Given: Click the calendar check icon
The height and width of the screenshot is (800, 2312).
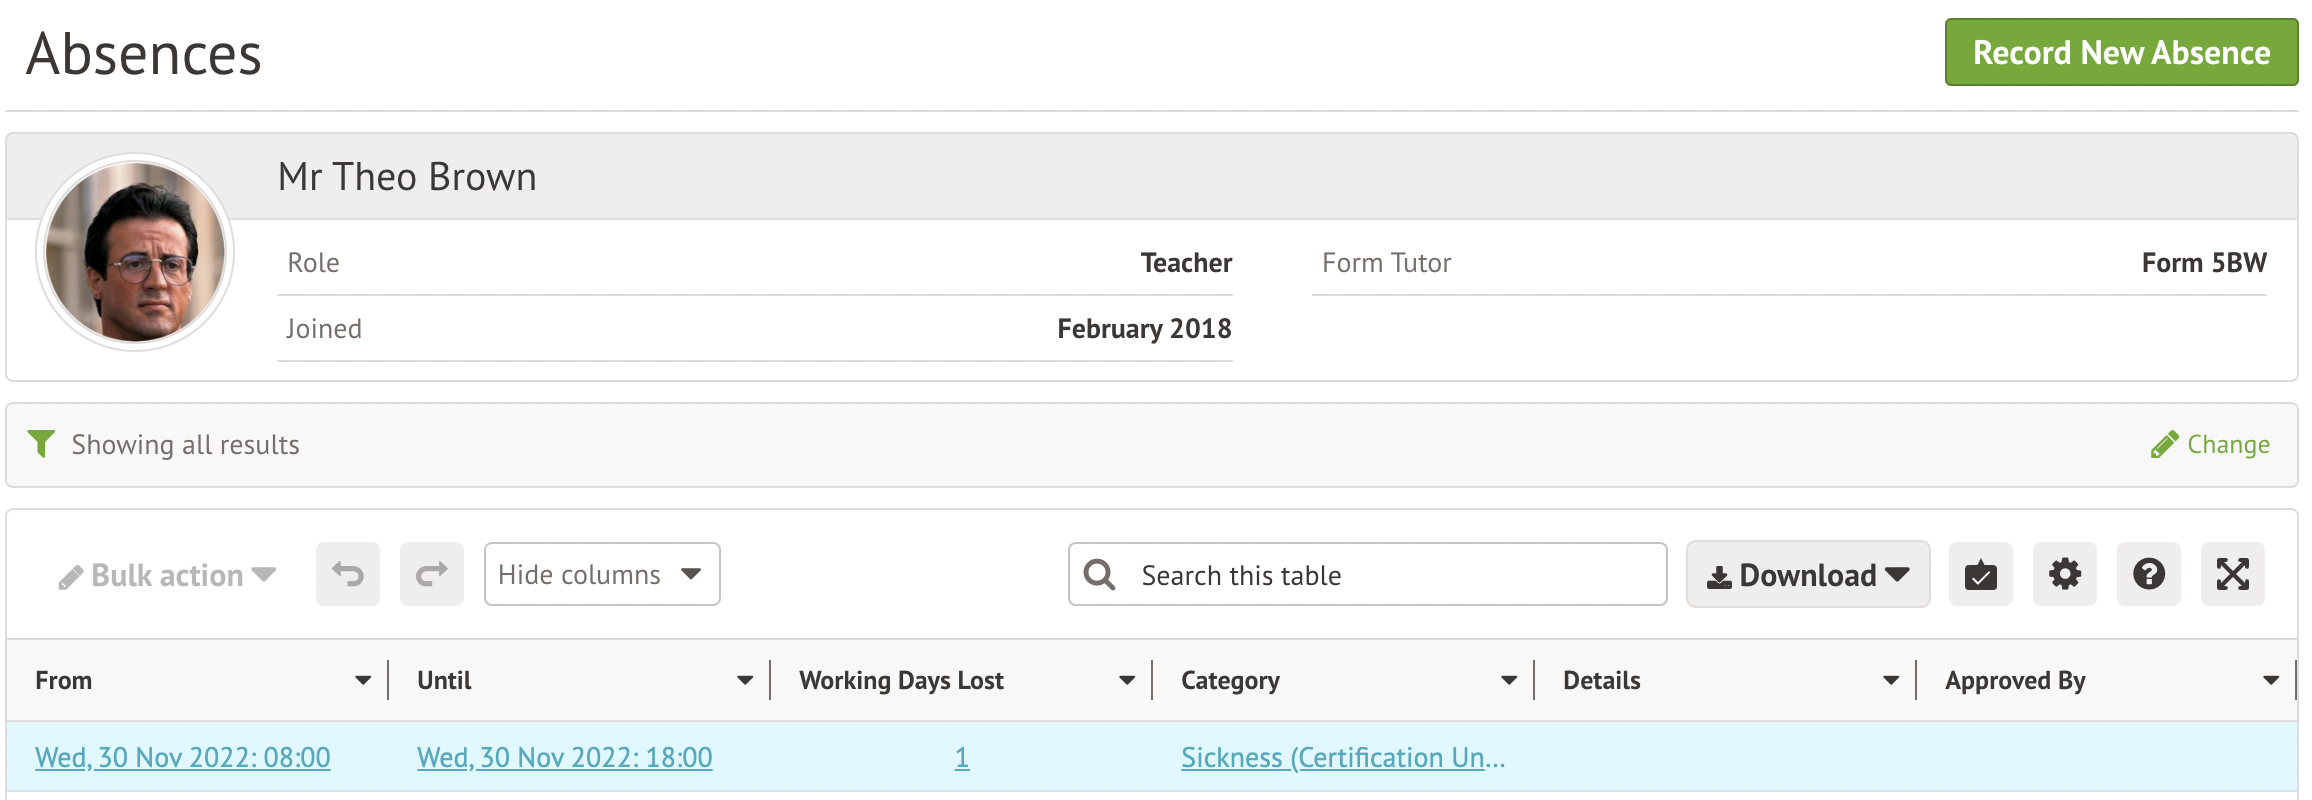Looking at the screenshot, I should 1980,574.
